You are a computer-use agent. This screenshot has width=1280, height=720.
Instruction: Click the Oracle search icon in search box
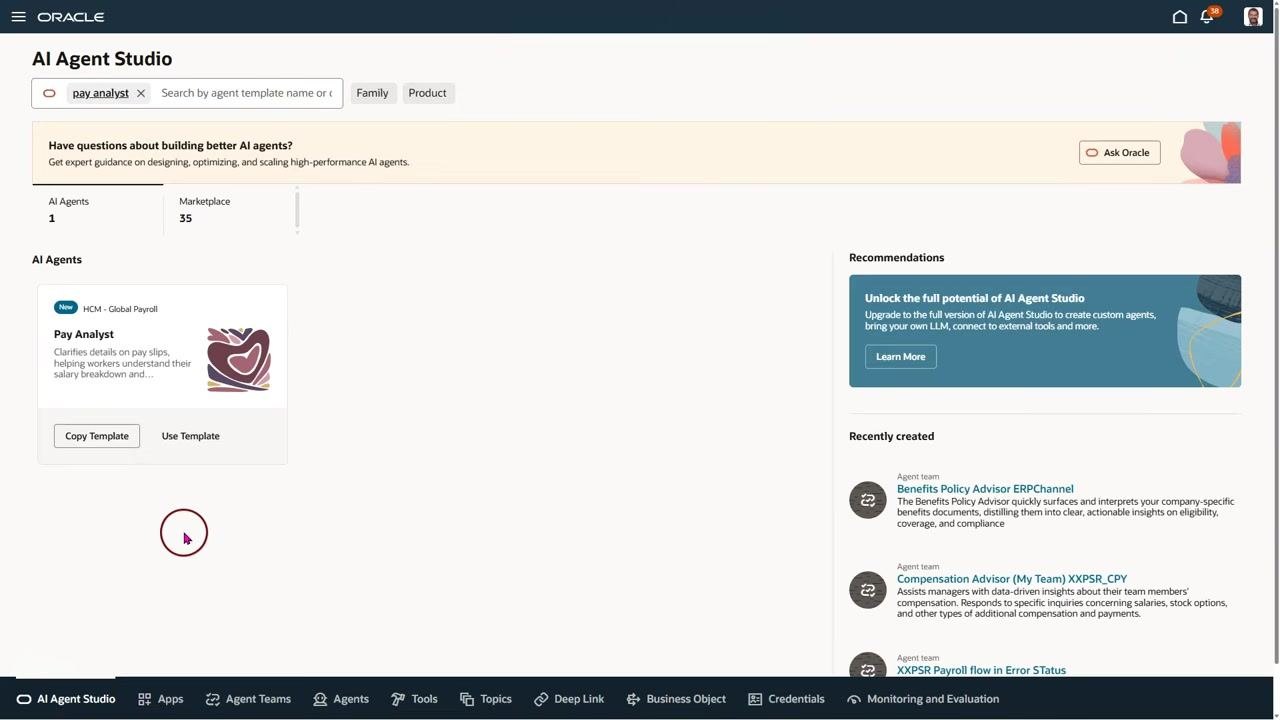pos(49,93)
